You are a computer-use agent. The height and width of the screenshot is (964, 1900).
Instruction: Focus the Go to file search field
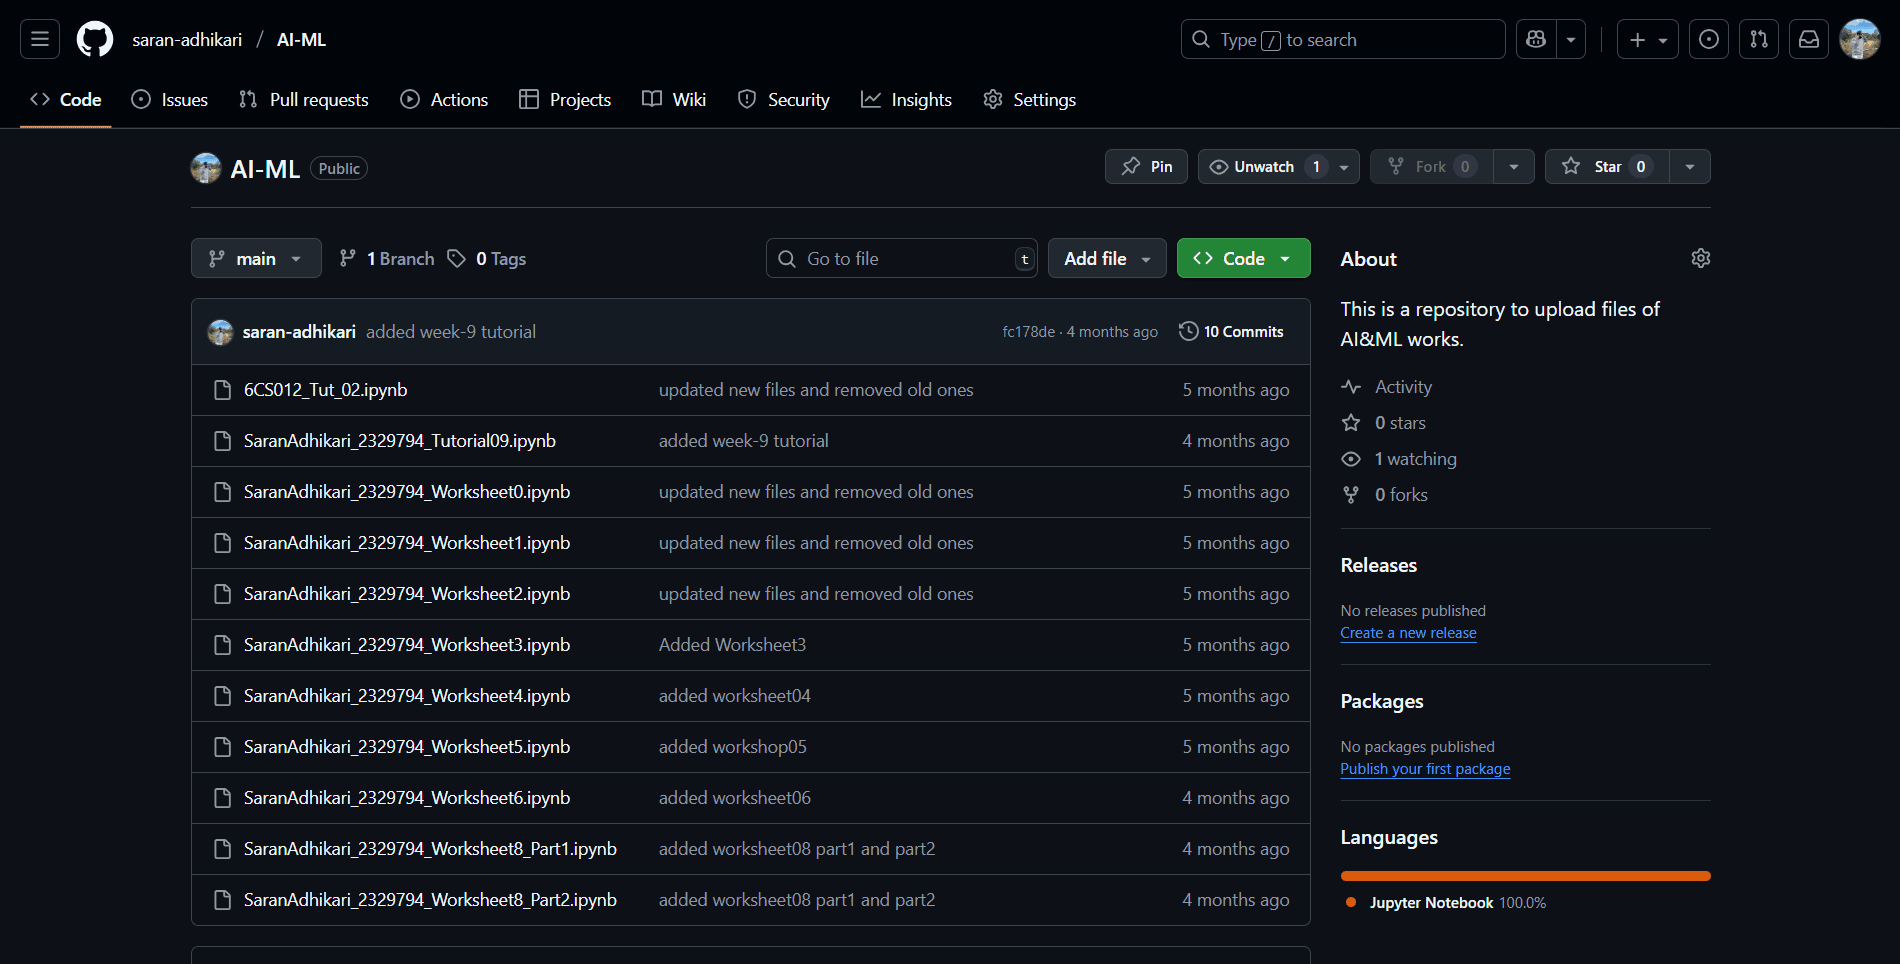(900, 258)
